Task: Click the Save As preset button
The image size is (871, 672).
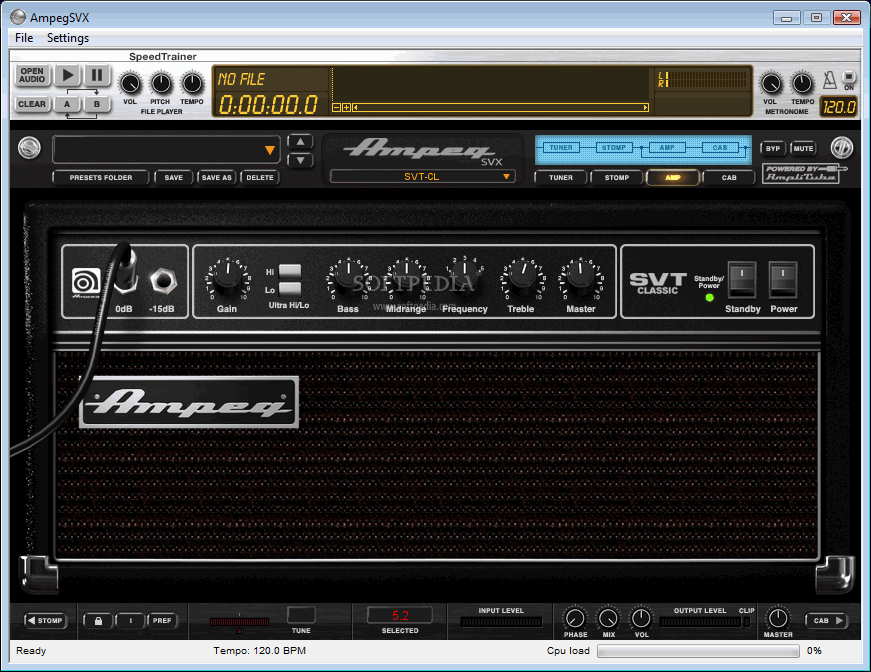Action: pos(216,178)
